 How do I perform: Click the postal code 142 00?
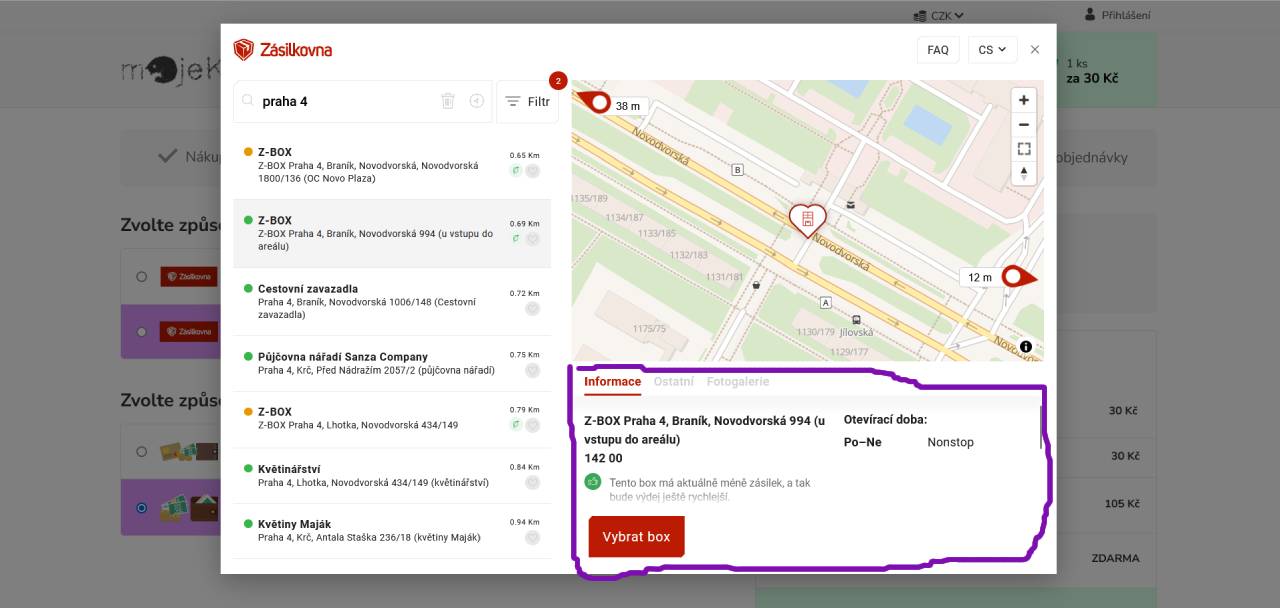point(603,458)
